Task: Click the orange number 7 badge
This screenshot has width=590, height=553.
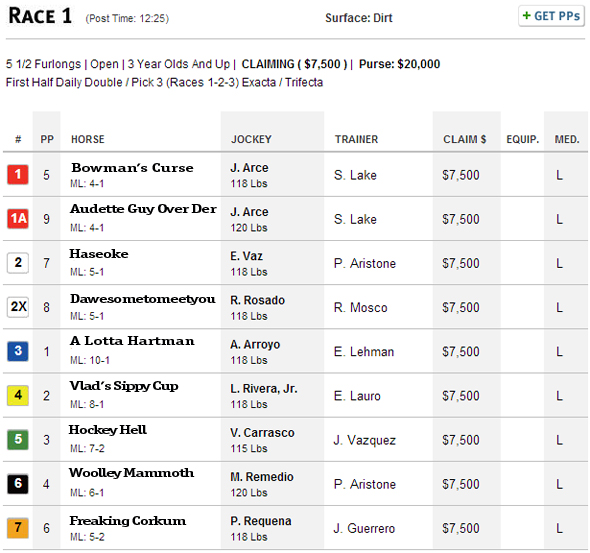Action: point(18,528)
